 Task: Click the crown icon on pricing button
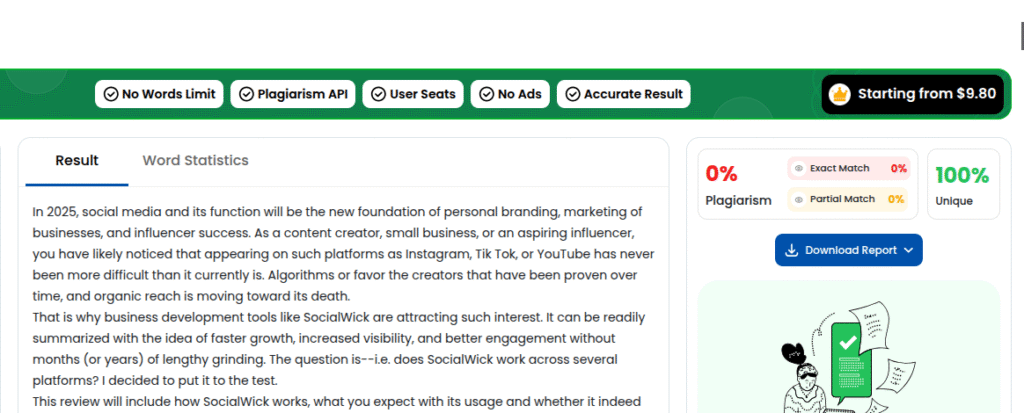tap(840, 94)
